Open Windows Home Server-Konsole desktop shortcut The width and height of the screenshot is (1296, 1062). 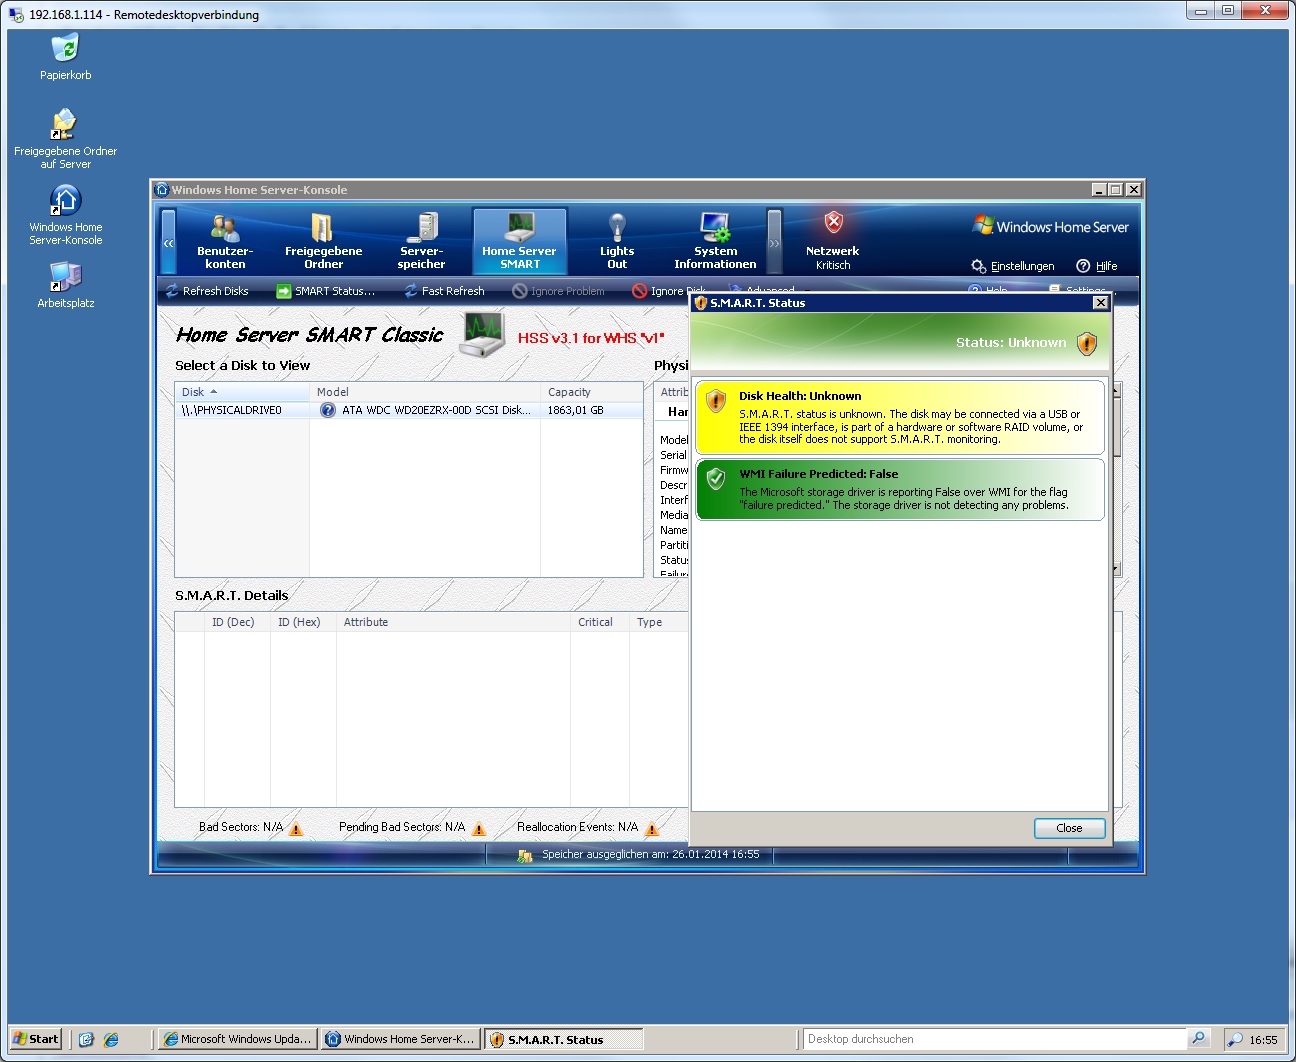pyautogui.click(x=66, y=215)
